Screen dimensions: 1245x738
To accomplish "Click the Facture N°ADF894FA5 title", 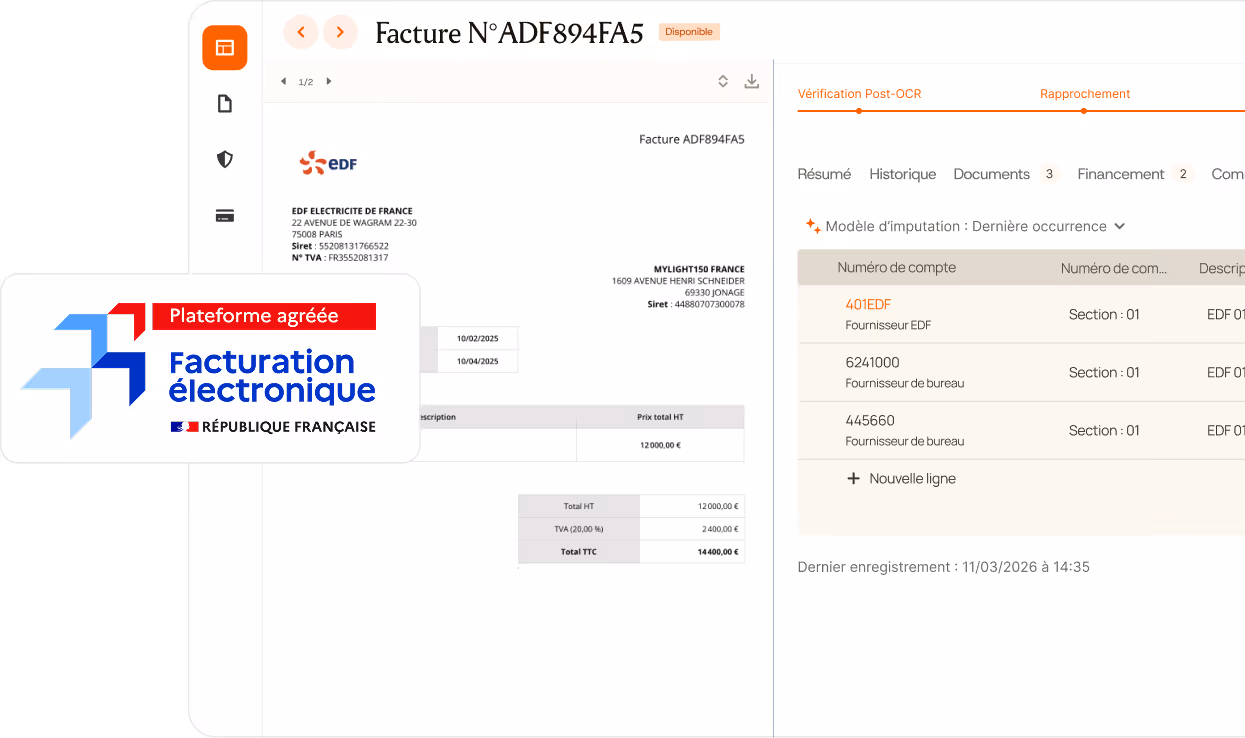I will pos(509,33).
